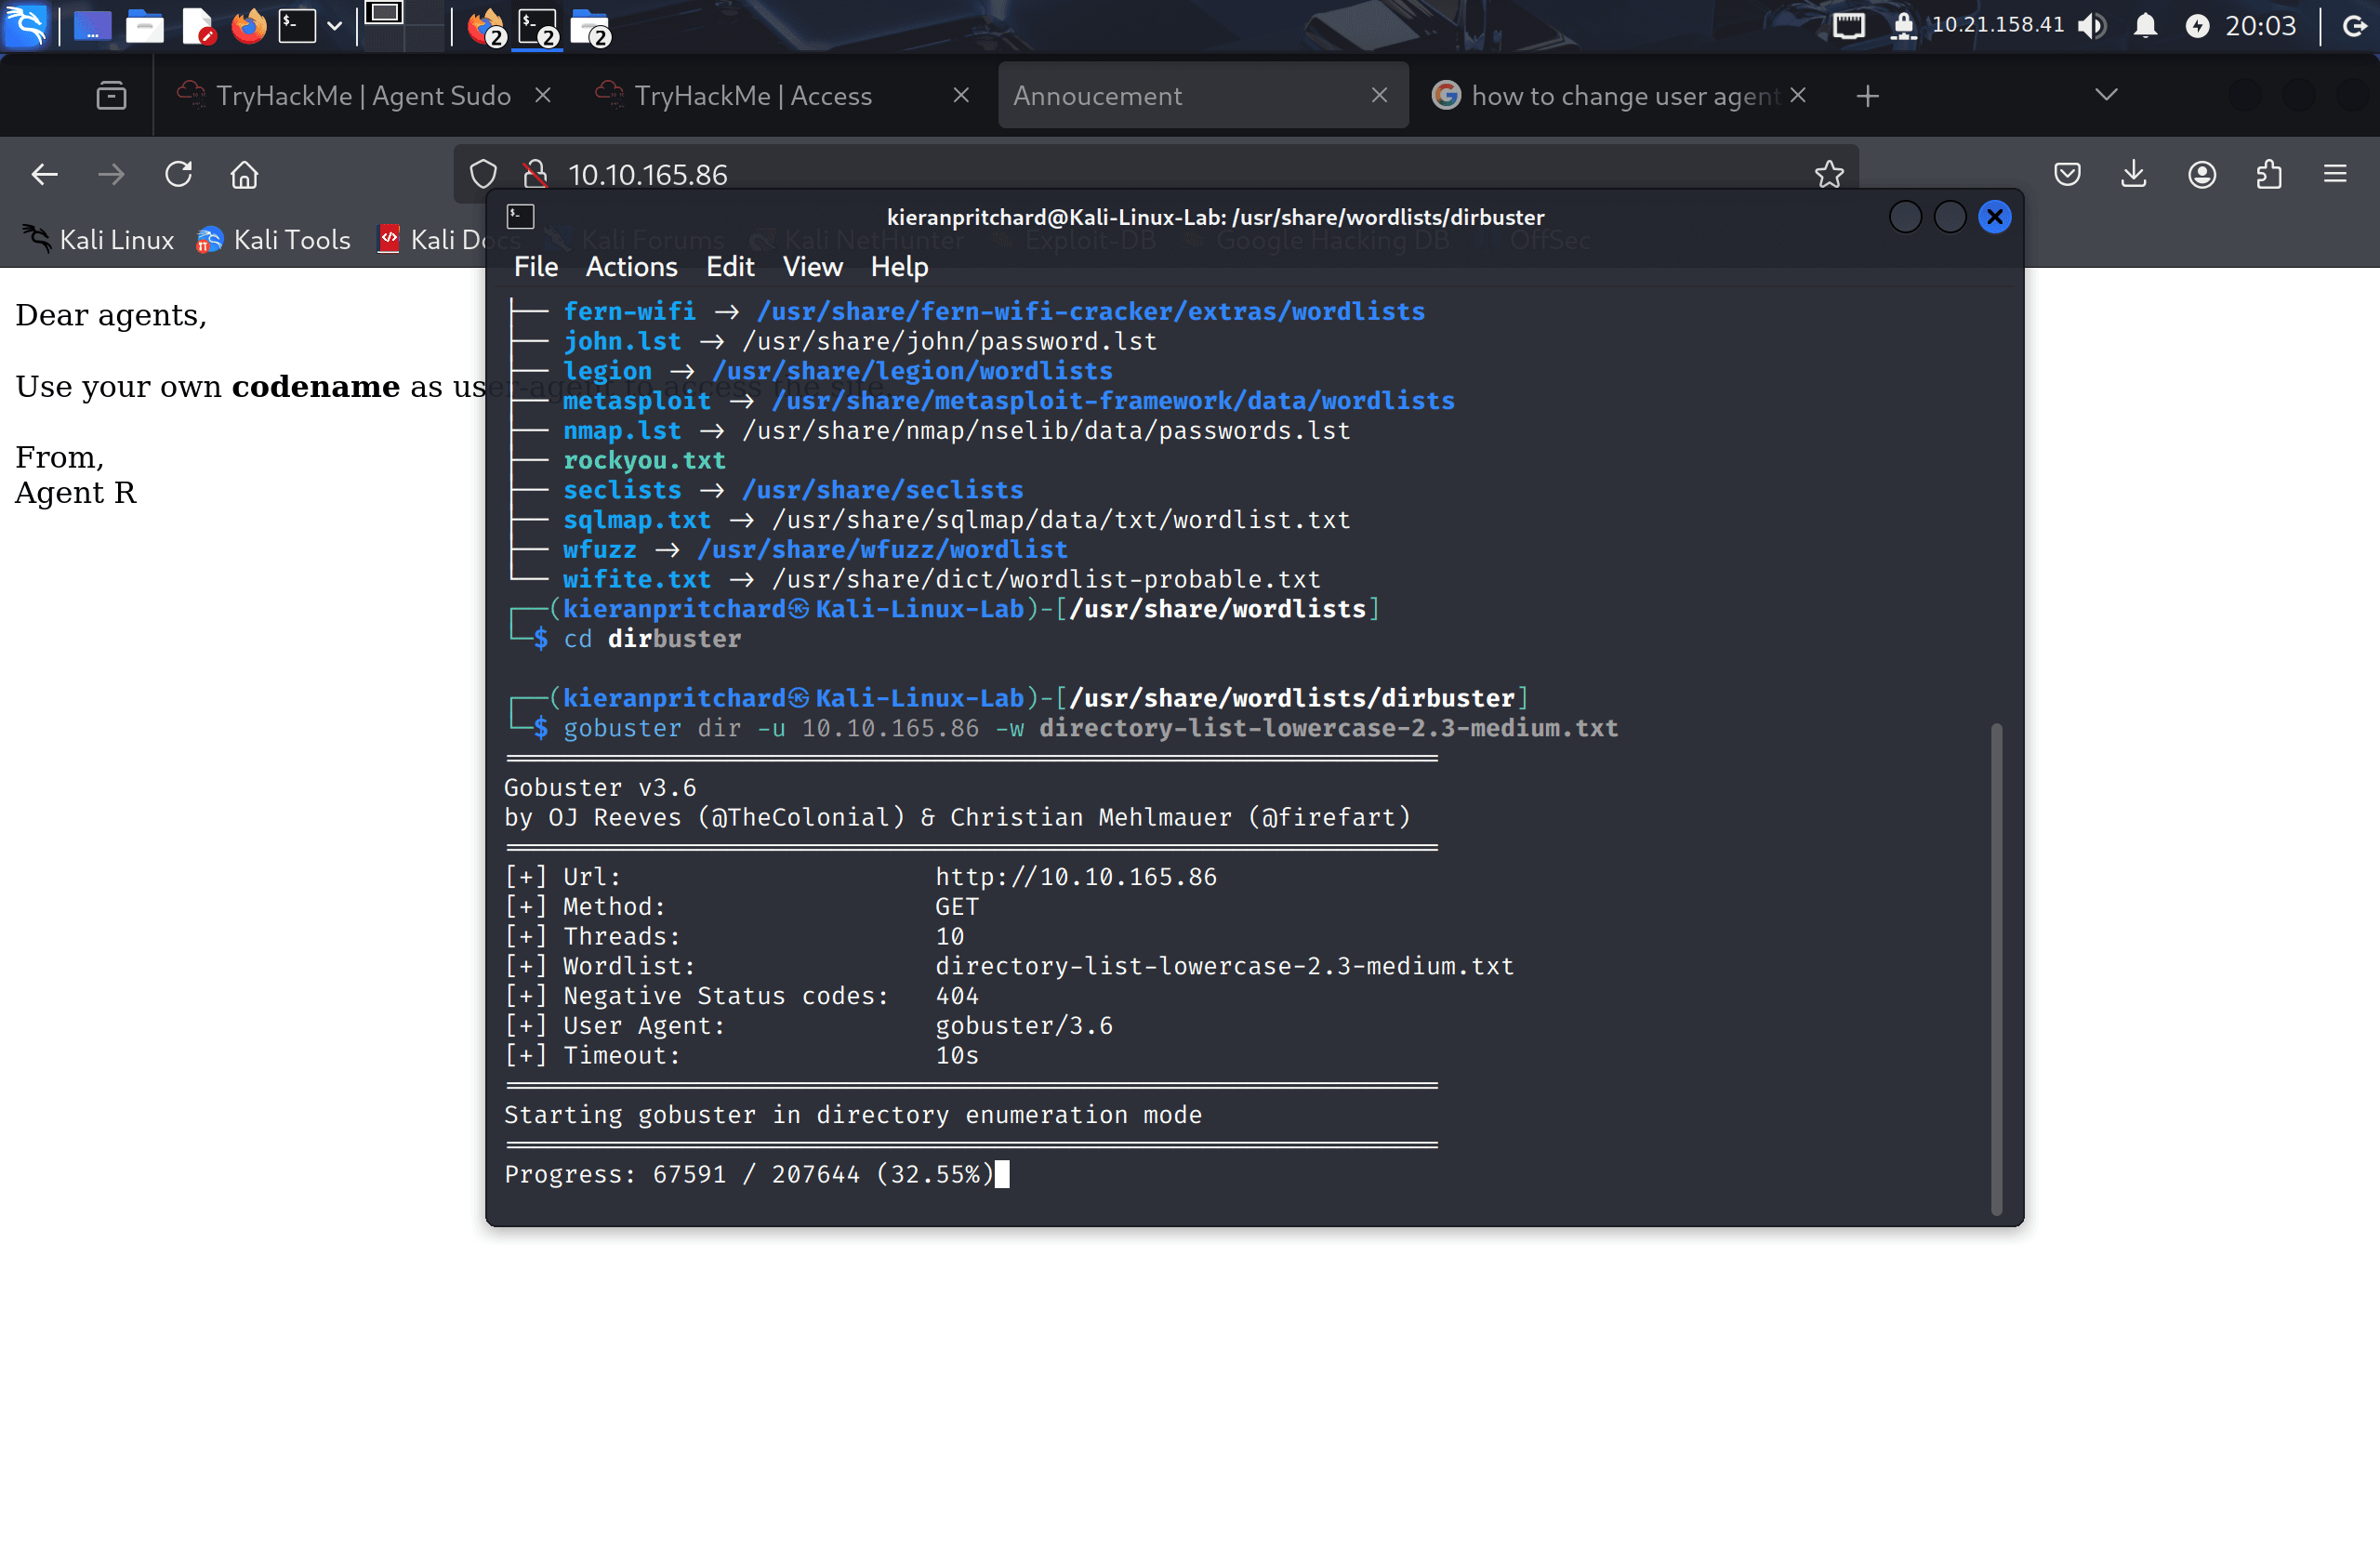Close the TryHackMe Access tab

(961, 95)
